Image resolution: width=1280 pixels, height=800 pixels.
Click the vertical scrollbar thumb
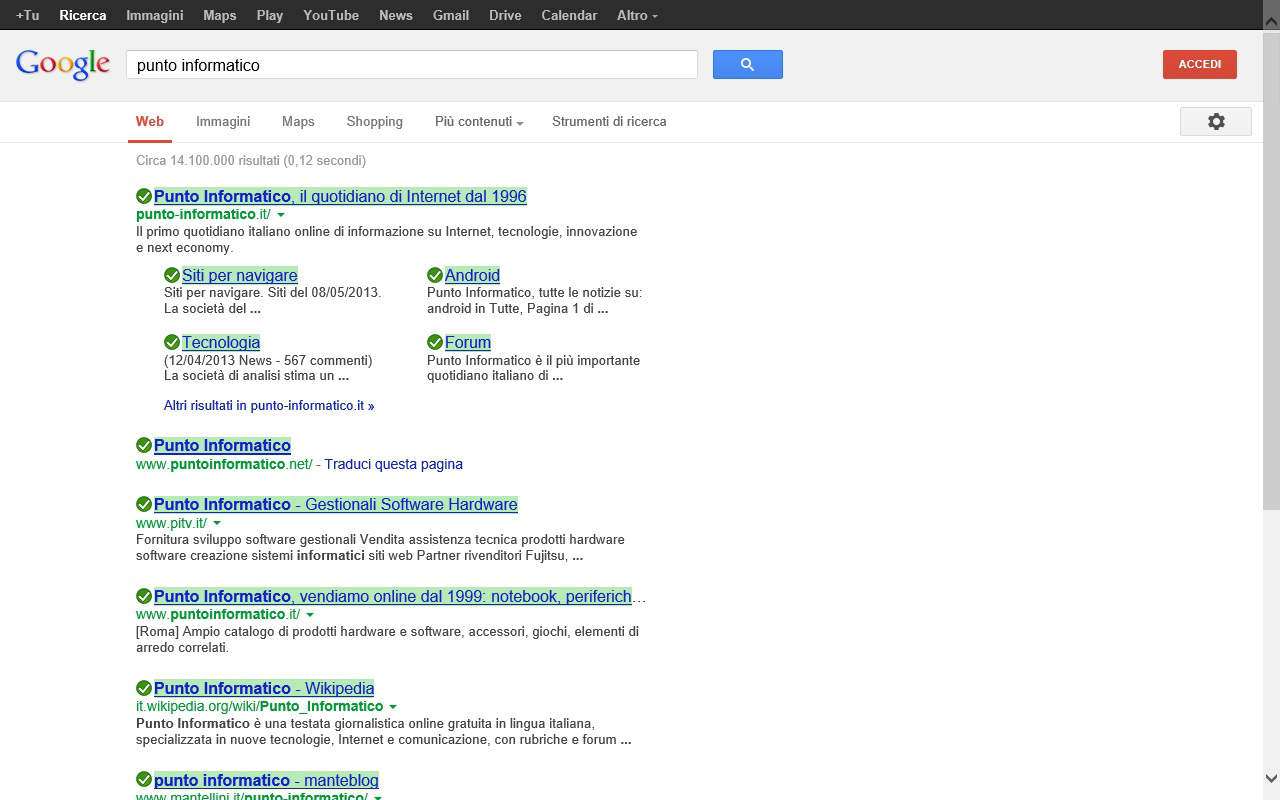[1271, 270]
